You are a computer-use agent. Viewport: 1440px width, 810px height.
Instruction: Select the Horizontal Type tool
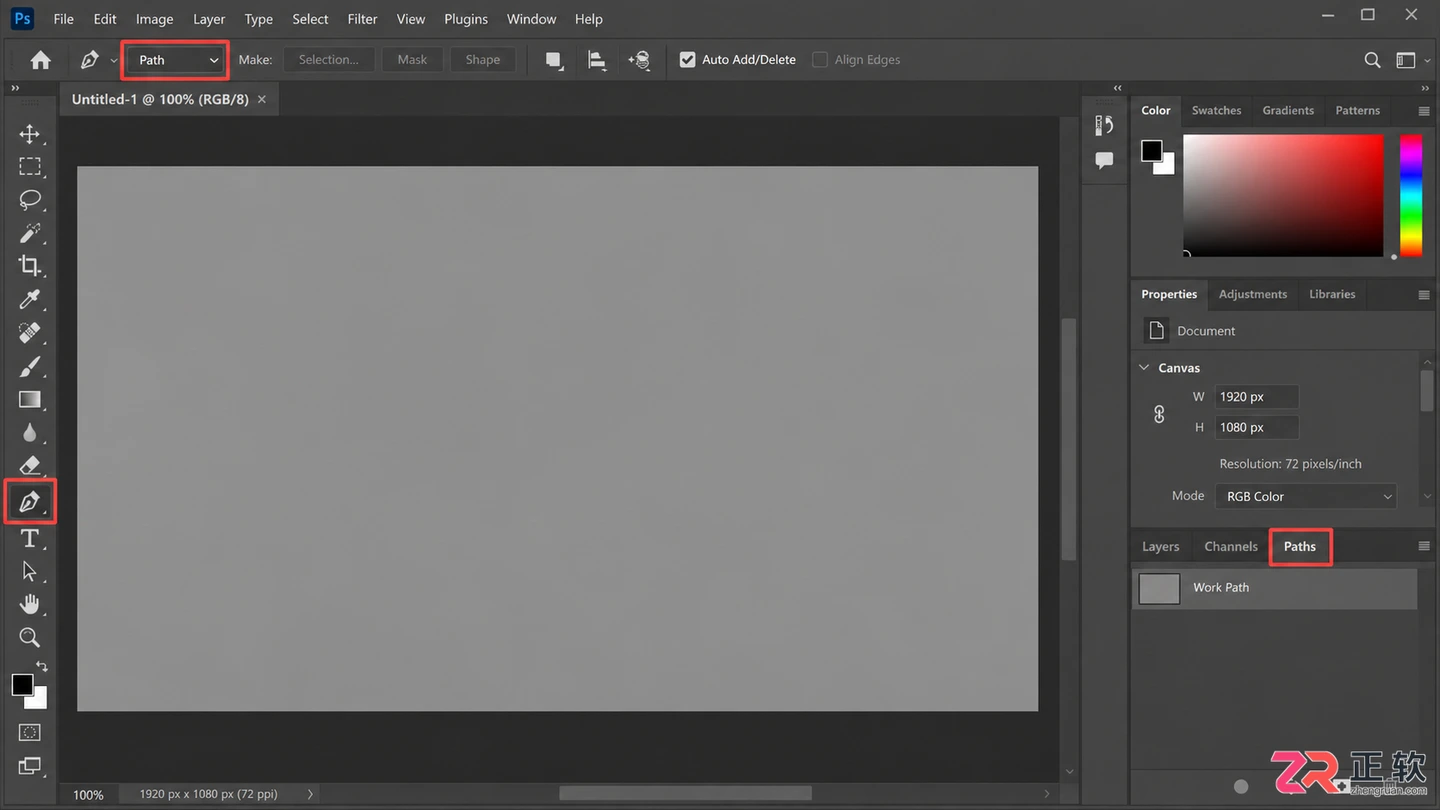pos(30,539)
